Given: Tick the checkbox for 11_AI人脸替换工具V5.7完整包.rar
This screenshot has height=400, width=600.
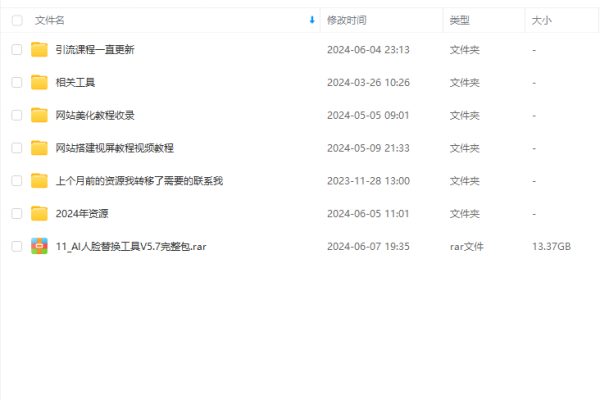Looking at the screenshot, I should pyautogui.click(x=16, y=246).
